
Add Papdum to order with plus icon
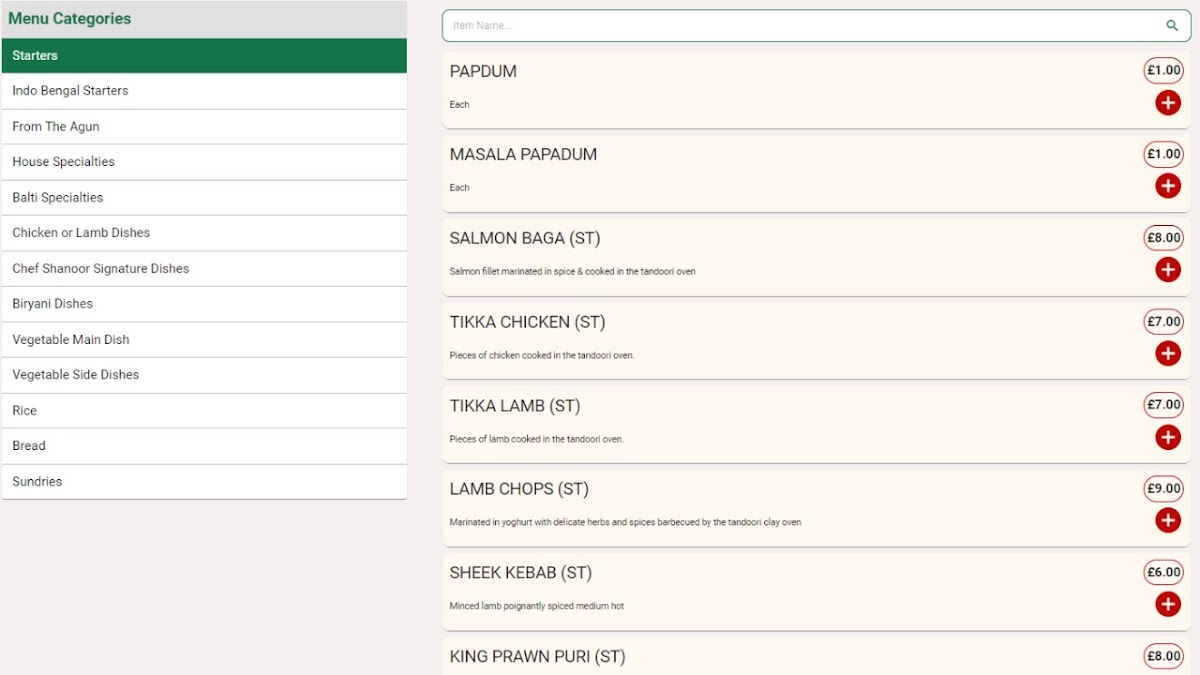click(x=1167, y=103)
